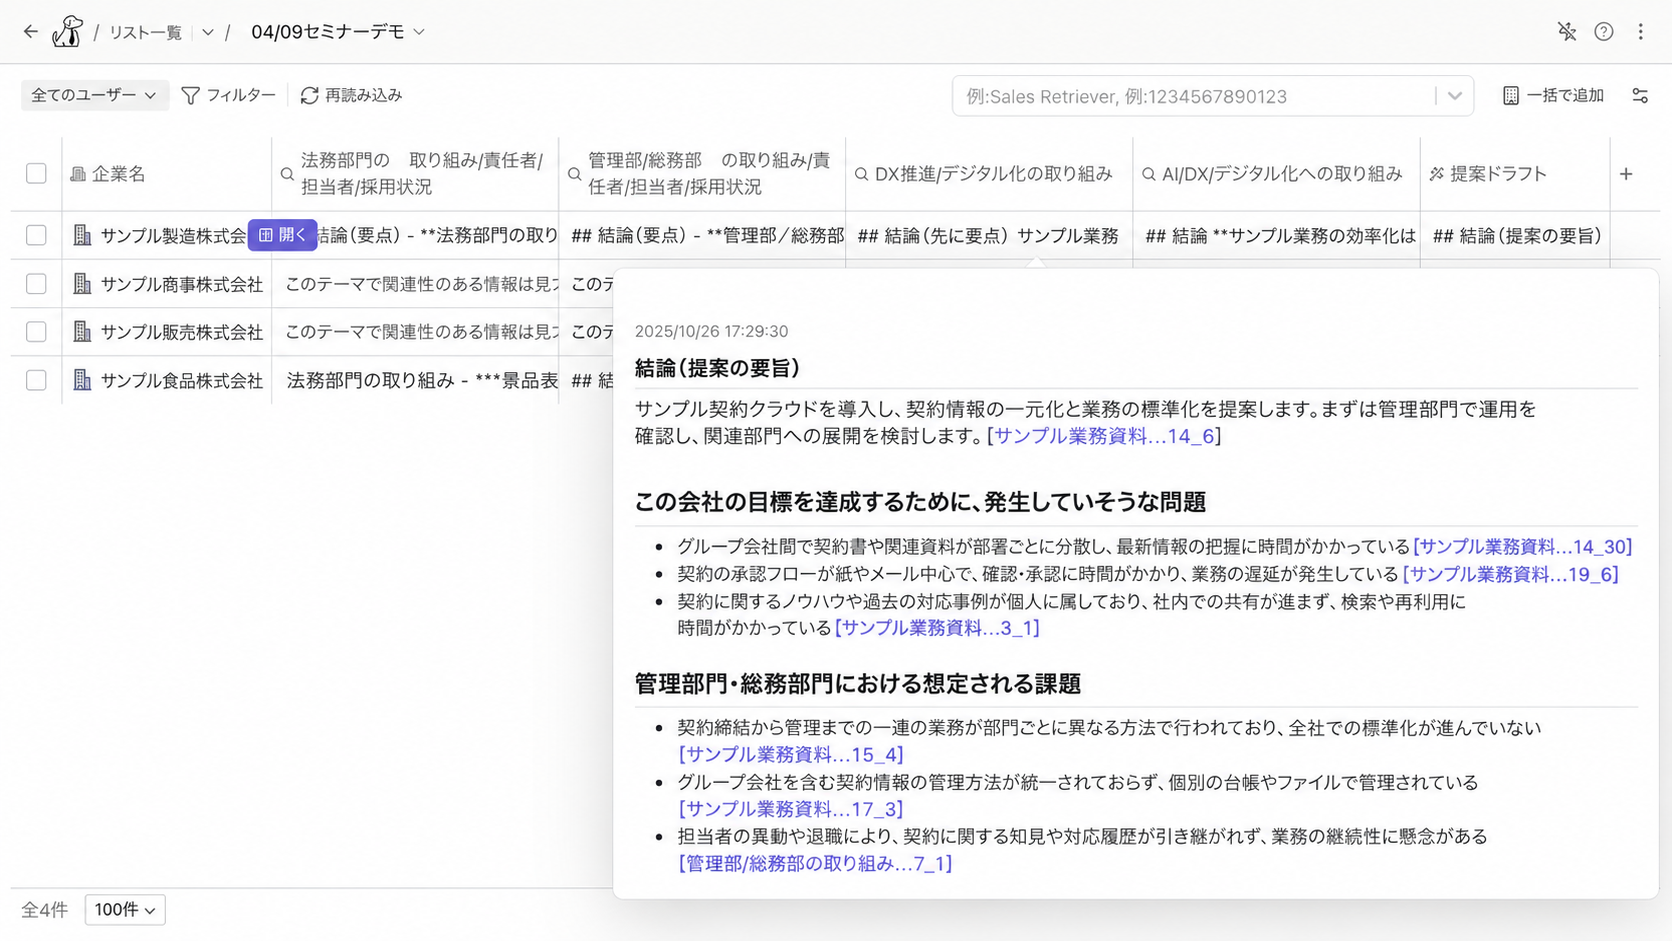Click the 企業名 header building icon
The image size is (1672, 941).
click(x=78, y=174)
